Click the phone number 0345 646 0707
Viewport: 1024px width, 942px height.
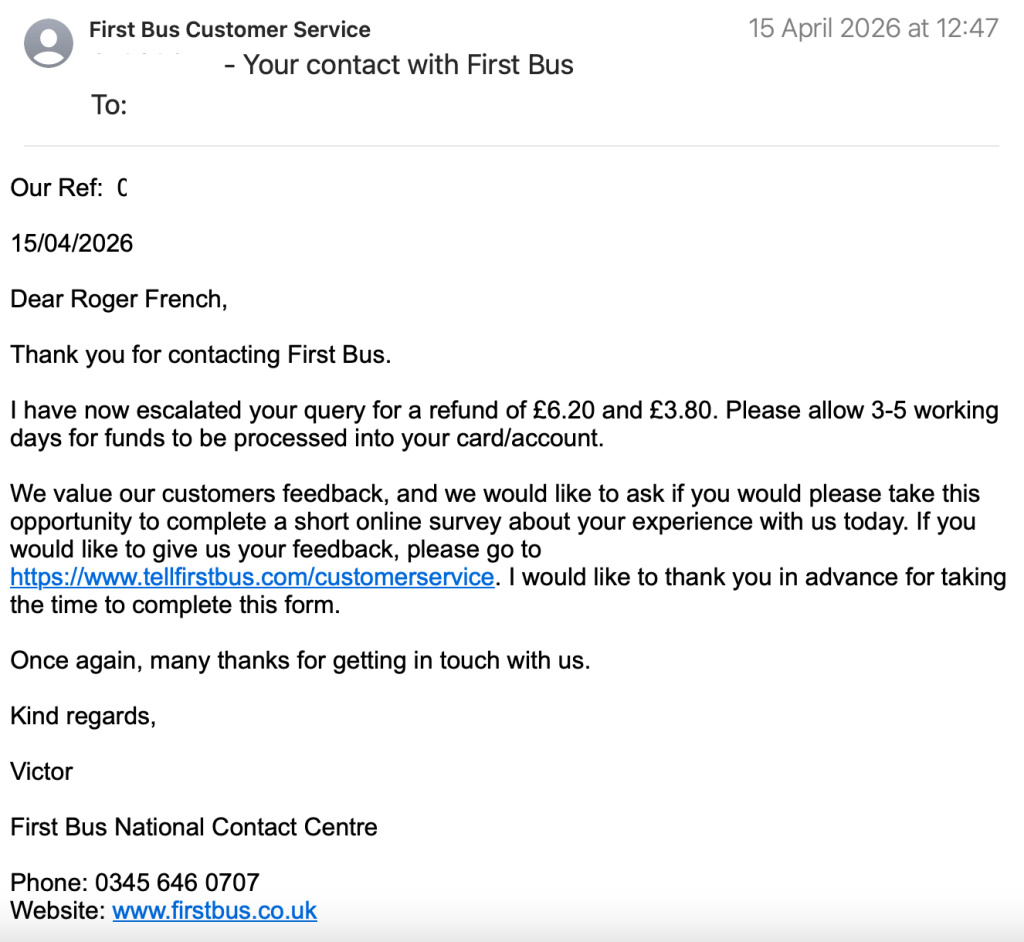click(177, 882)
